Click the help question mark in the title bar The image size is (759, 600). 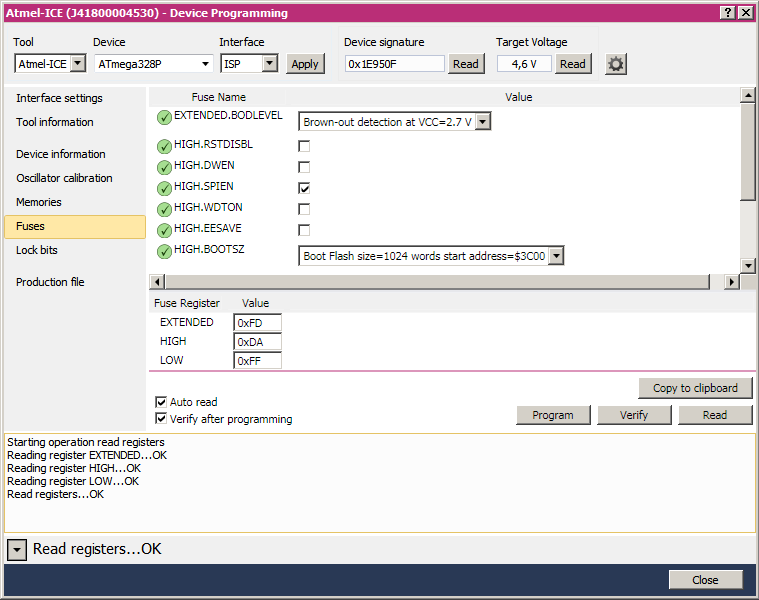(728, 13)
